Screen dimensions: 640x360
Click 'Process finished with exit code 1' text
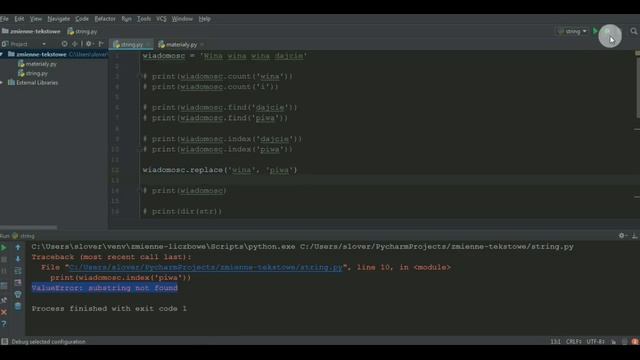click(x=109, y=309)
